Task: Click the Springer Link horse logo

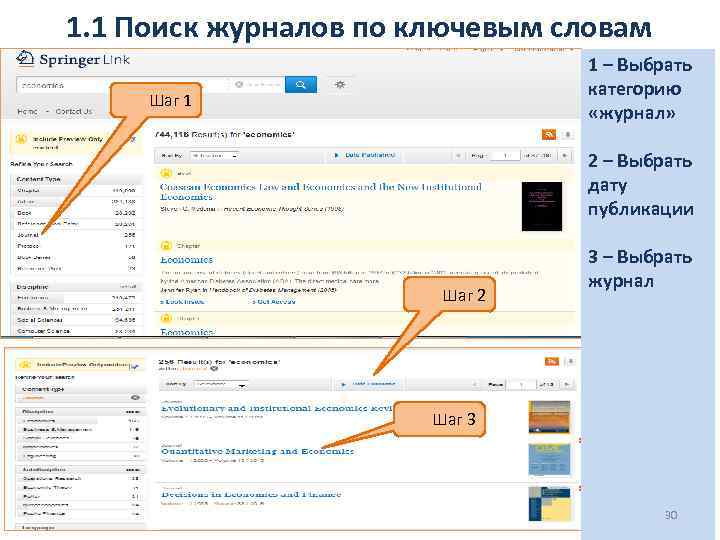Action: (x=25, y=59)
